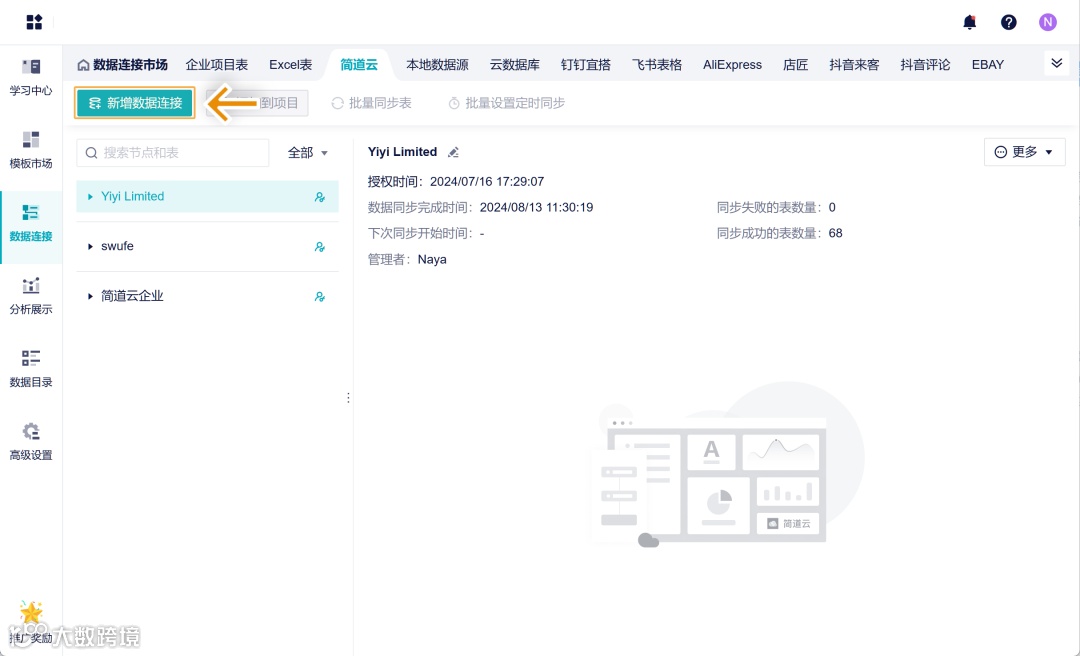Image resolution: width=1080 pixels, height=656 pixels.
Task: Click the 推广奖励 star icon
Action: [30, 613]
